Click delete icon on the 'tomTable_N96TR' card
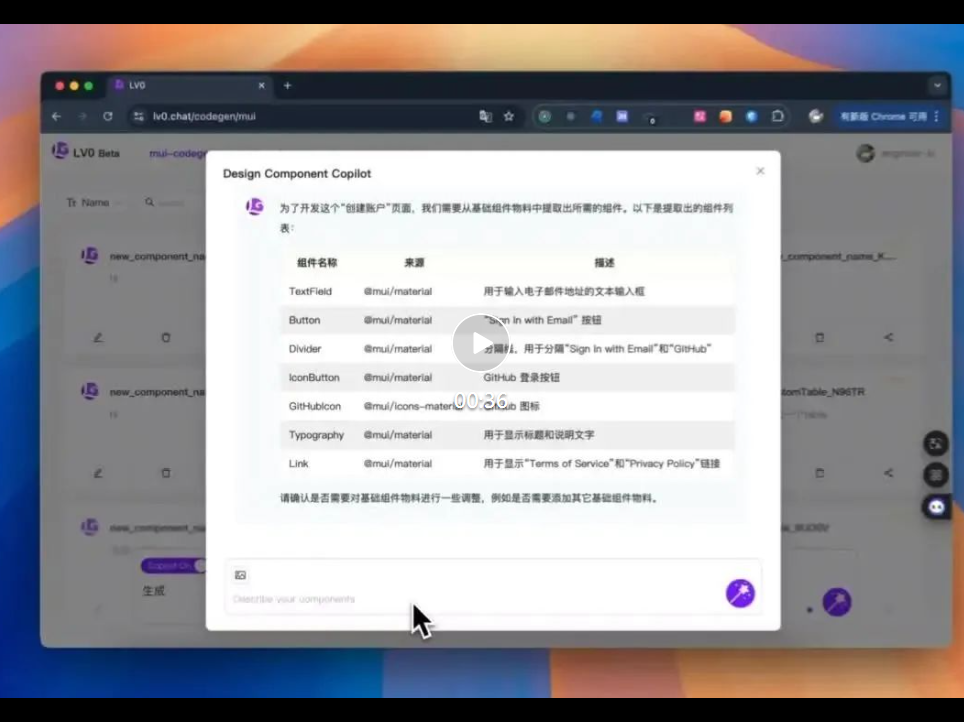 coord(819,473)
